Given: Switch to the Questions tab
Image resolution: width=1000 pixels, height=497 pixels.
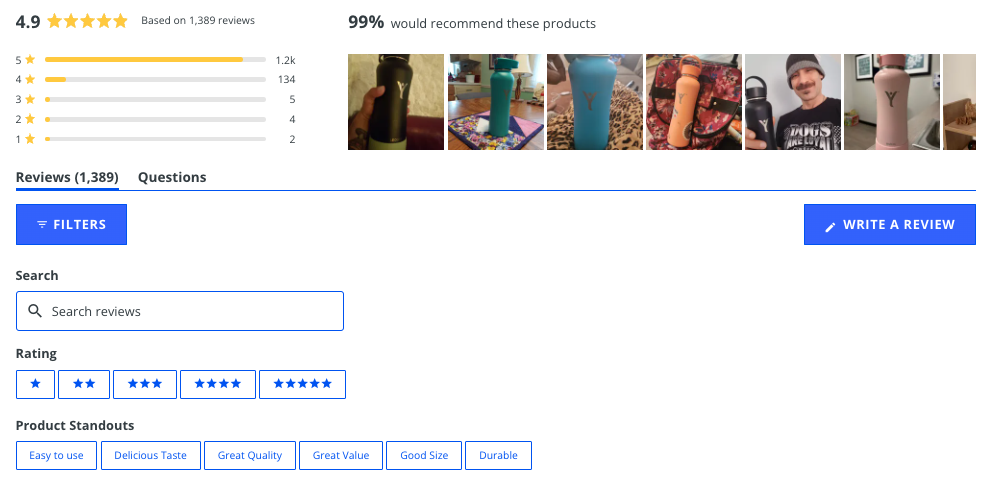Looking at the screenshot, I should (x=172, y=177).
